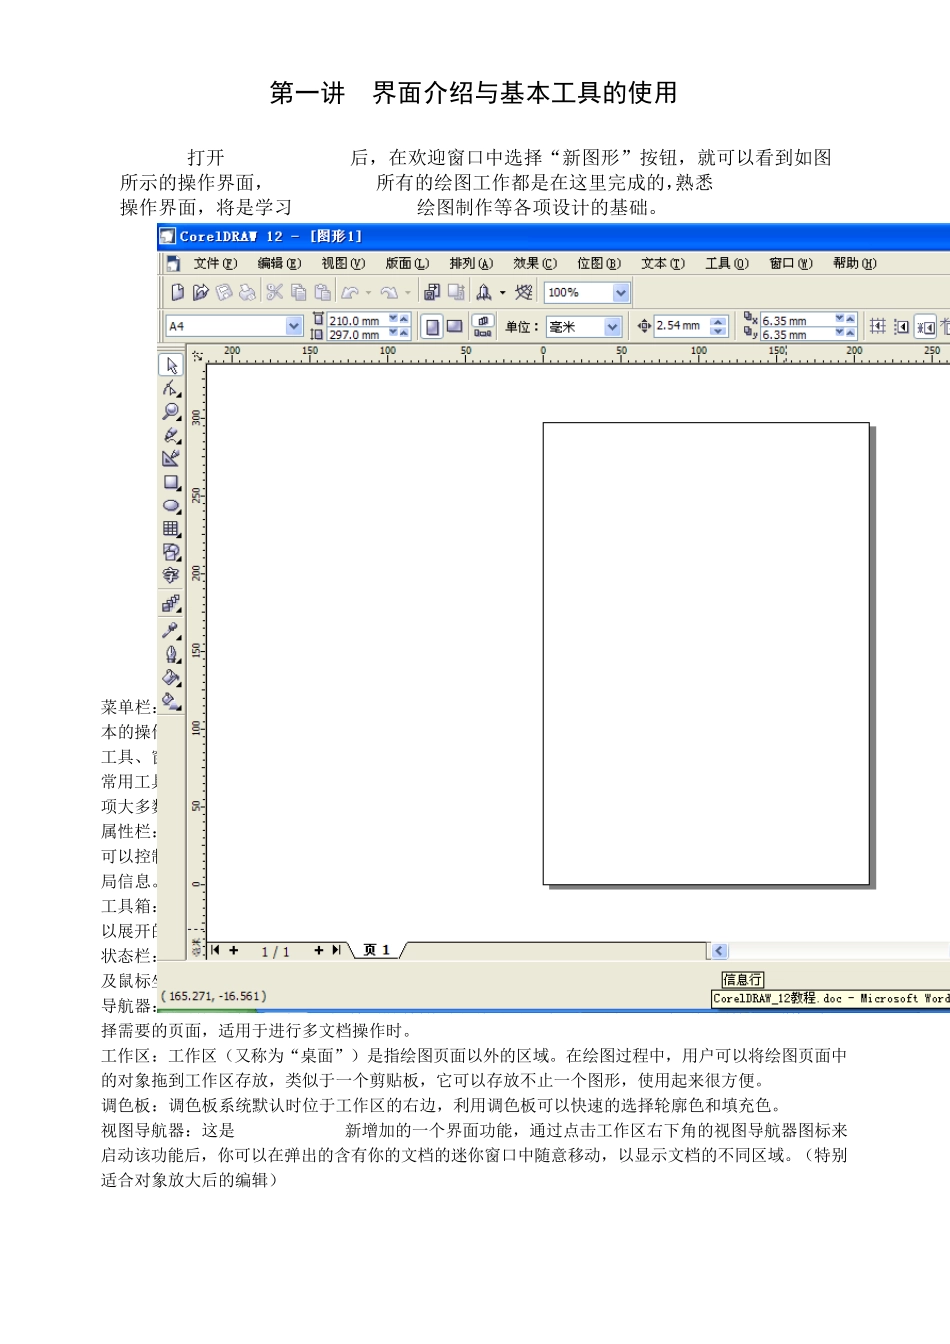Screen dimensions: 950x1344
Task: Open the Undo history dropdown arrow
Action: pos(368,293)
